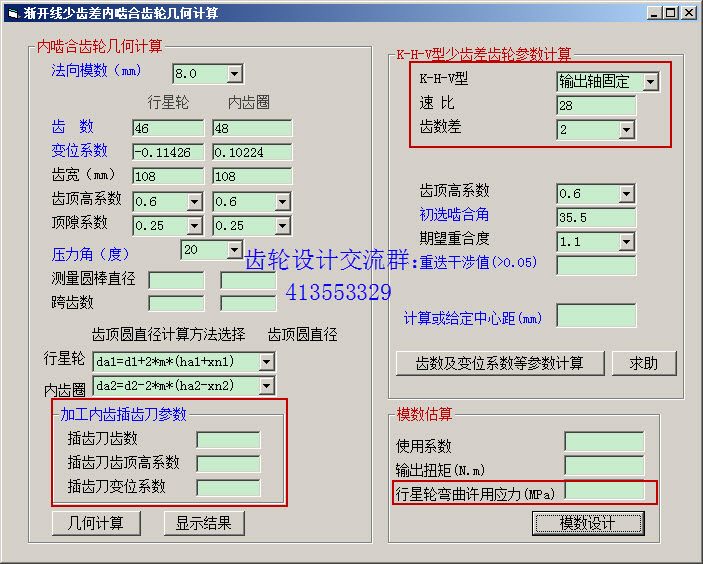The width and height of the screenshot is (703, 564).
Task: Click the 速比 field showing 28
Action: click(596, 105)
